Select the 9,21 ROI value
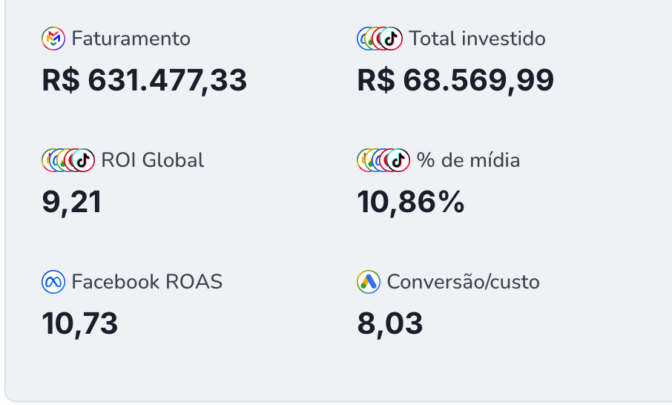Image resolution: width=672 pixels, height=405 pixels. tap(72, 202)
